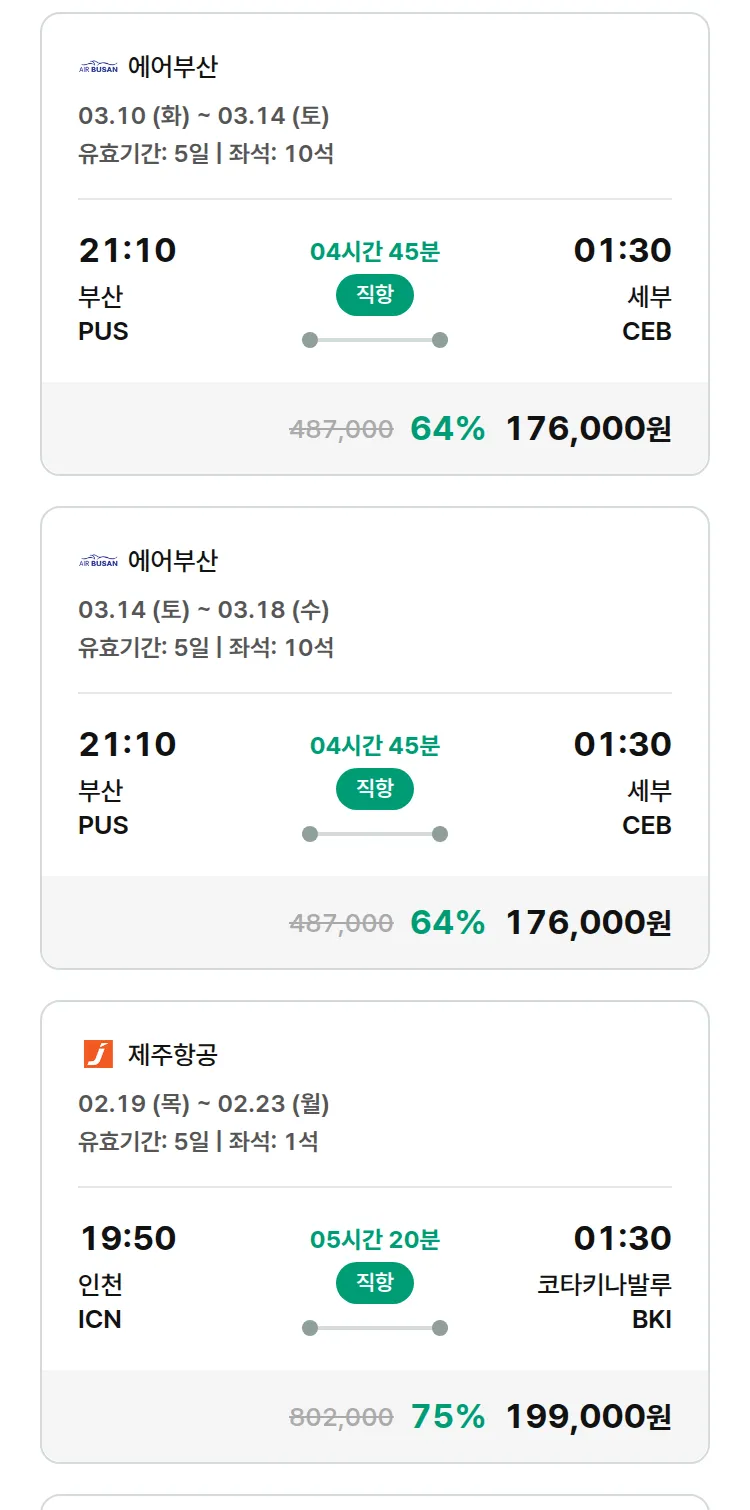Click the orange Jeju Air logo icon
This screenshot has width=750, height=1510.
pos(98,1054)
